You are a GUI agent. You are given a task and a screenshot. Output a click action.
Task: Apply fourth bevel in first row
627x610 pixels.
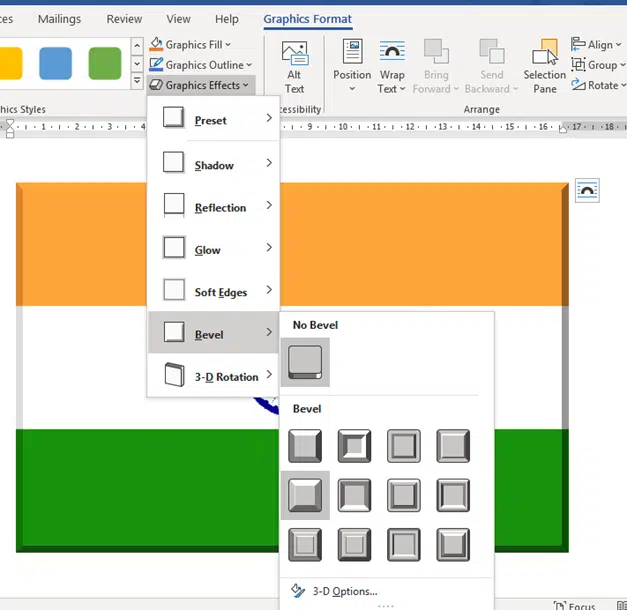tap(453, 446)
